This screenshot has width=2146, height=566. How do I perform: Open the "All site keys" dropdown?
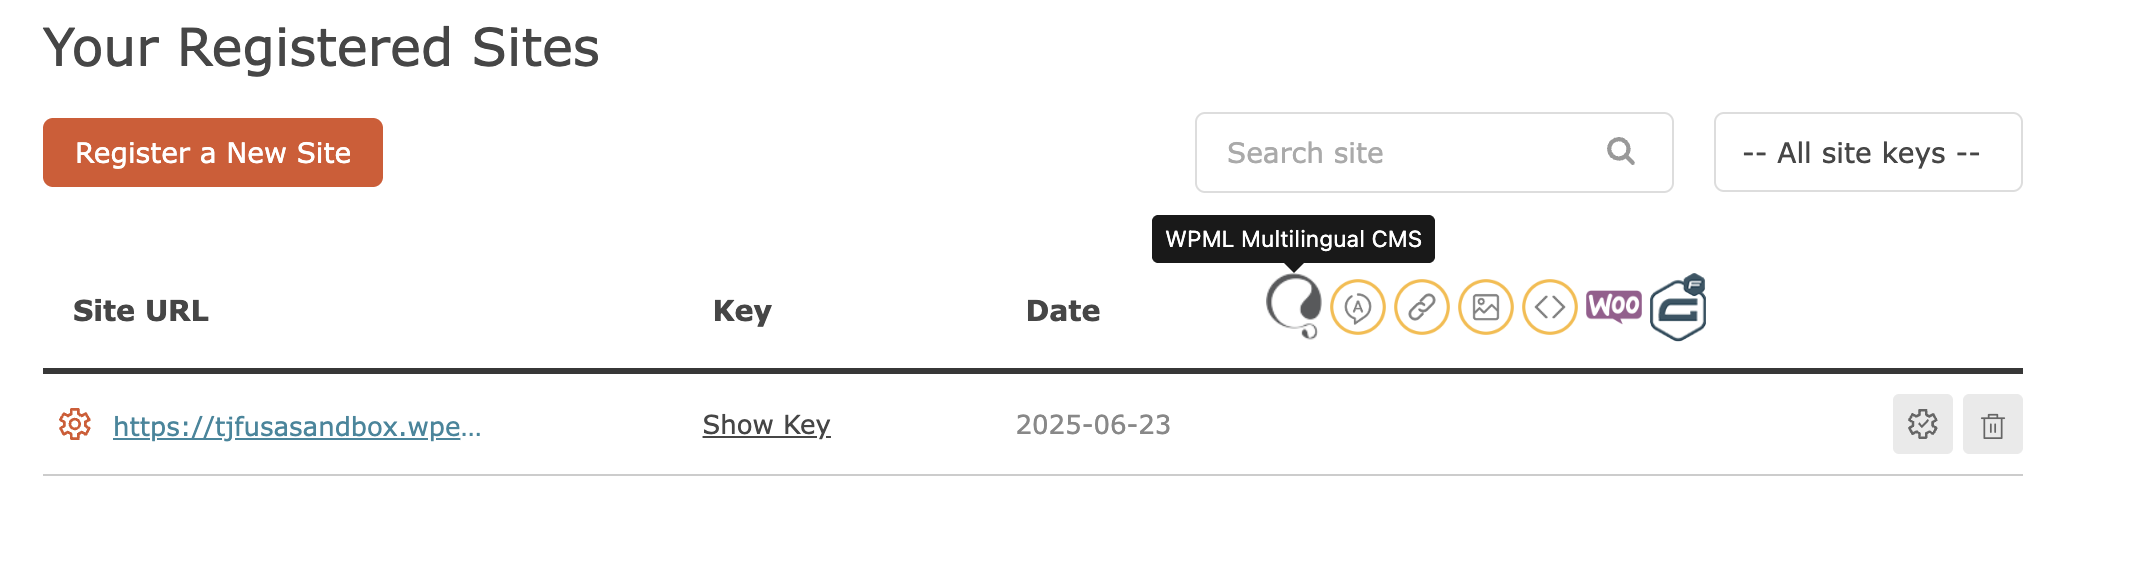[1868, 152]
